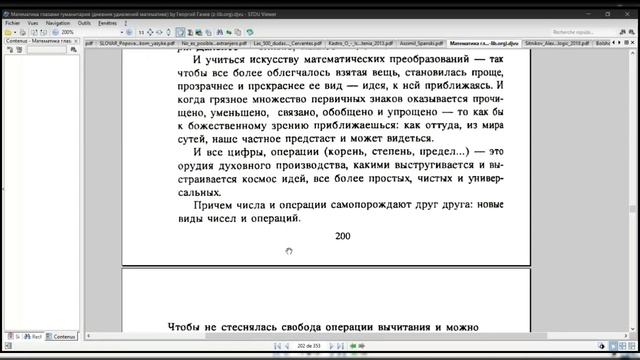The width and height of the screenshot is (640, 360).
Task: Switch to the No_es_posible pdf tab
Action: (x=214, y=43)
